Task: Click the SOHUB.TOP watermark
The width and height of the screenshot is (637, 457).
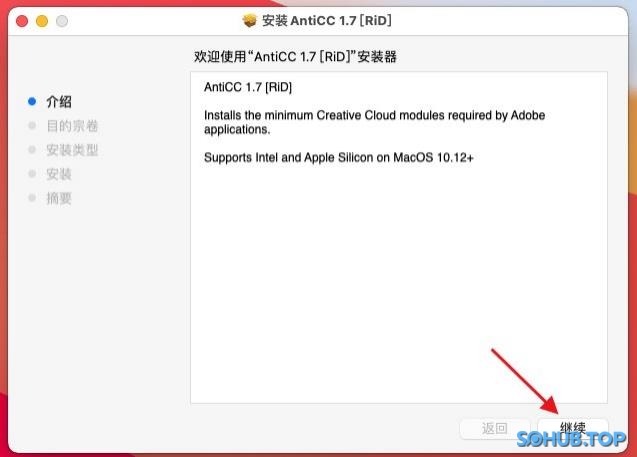Action: point(571,439)
